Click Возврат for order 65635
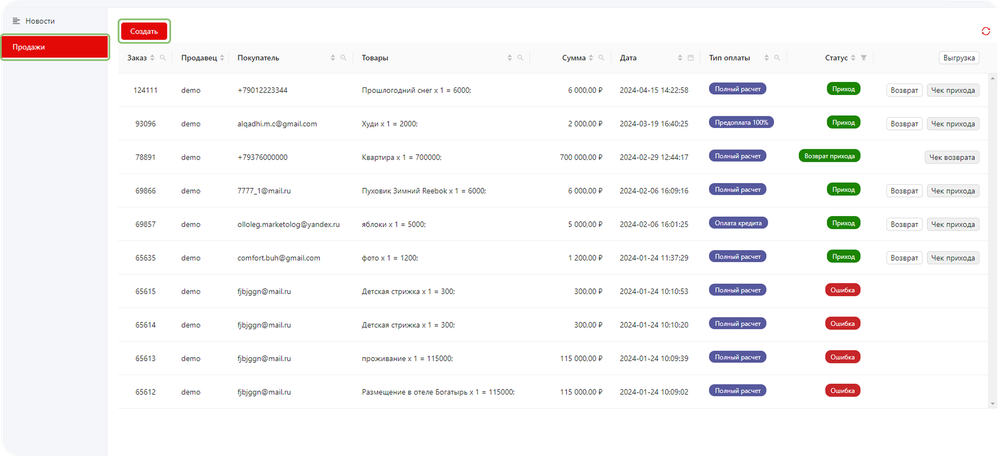1000x456 pixels. (904, 258)
